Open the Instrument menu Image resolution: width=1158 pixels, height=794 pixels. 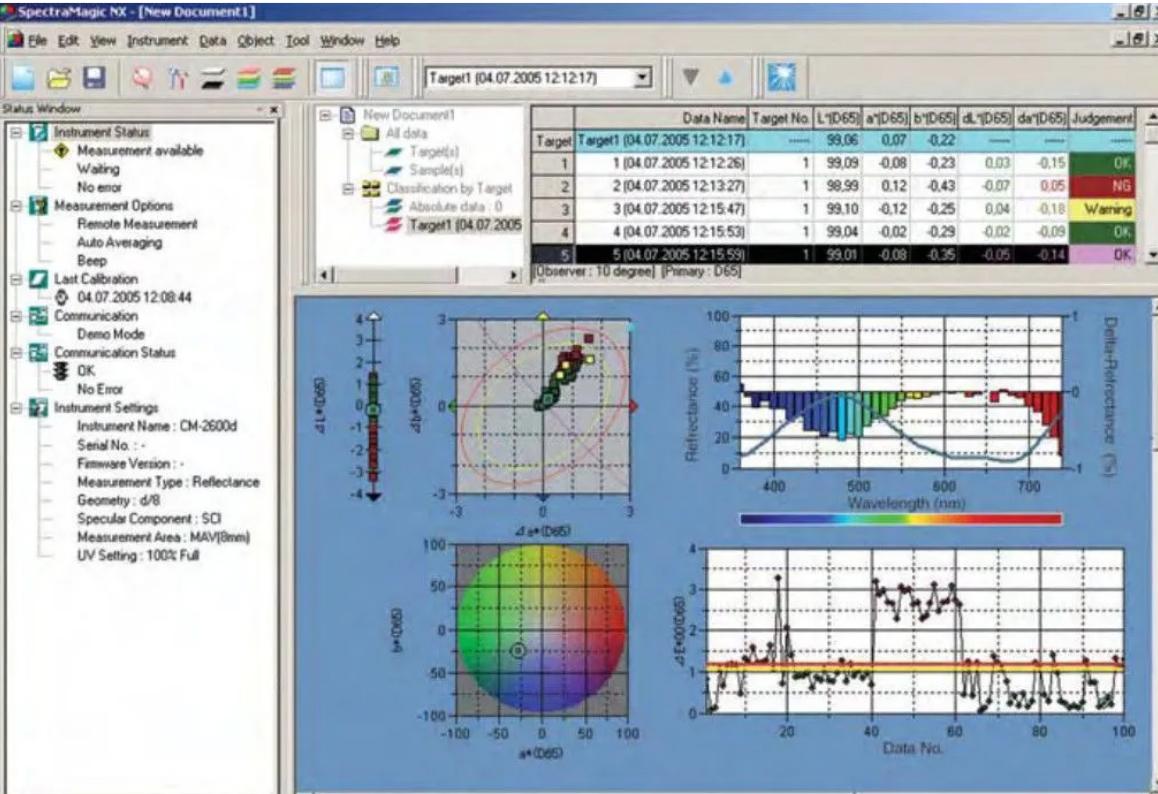coord(157,41)
